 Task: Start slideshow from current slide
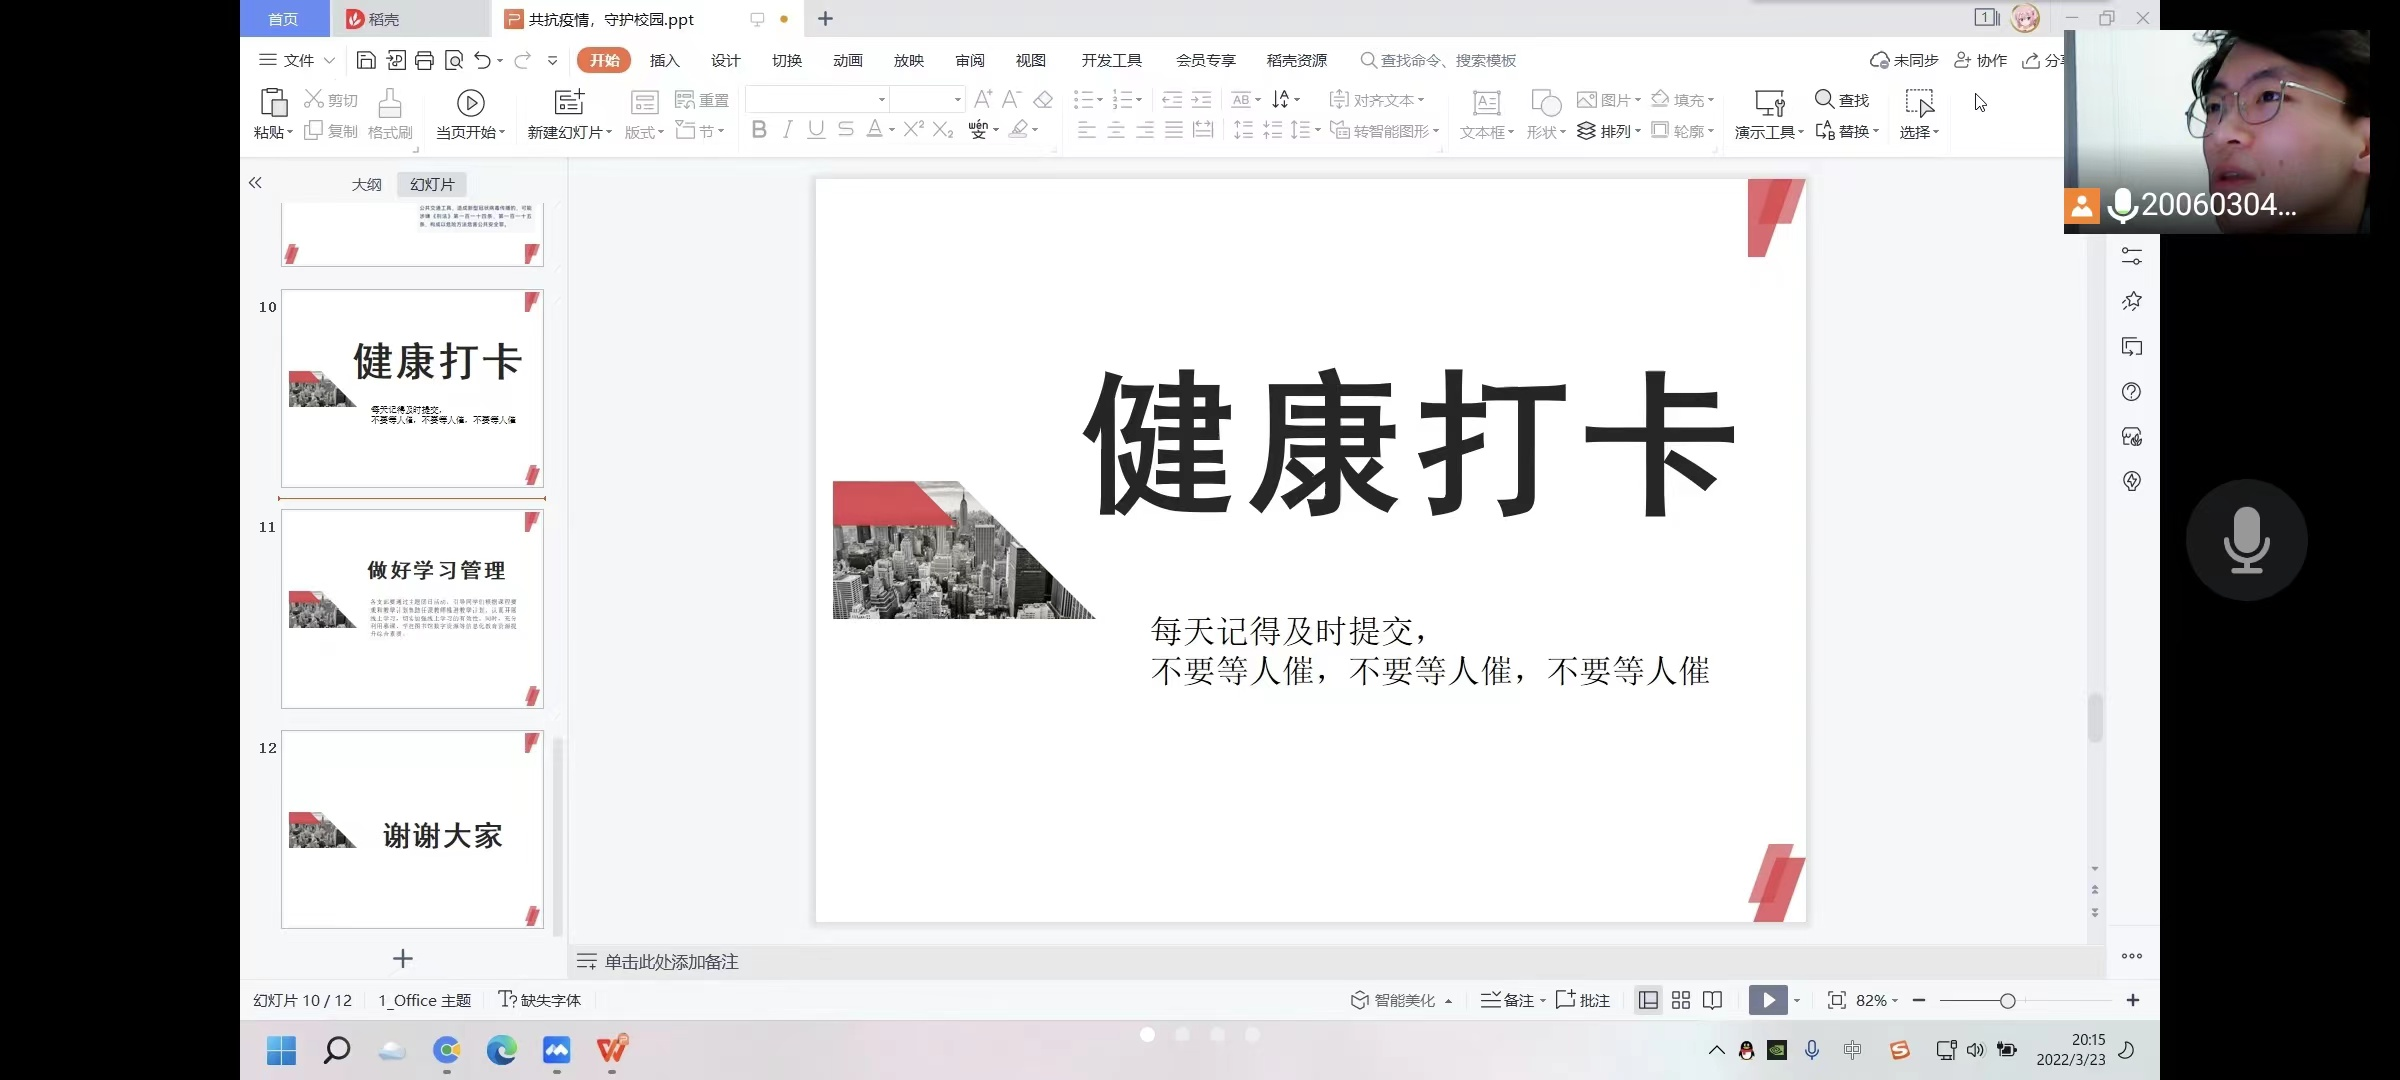(471, 103)
